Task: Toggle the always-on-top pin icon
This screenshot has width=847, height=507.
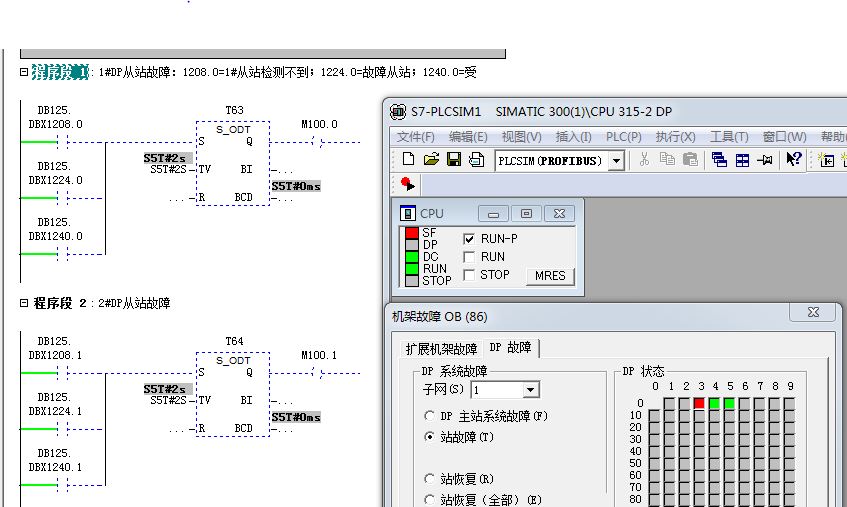Action: pos(764,160)
